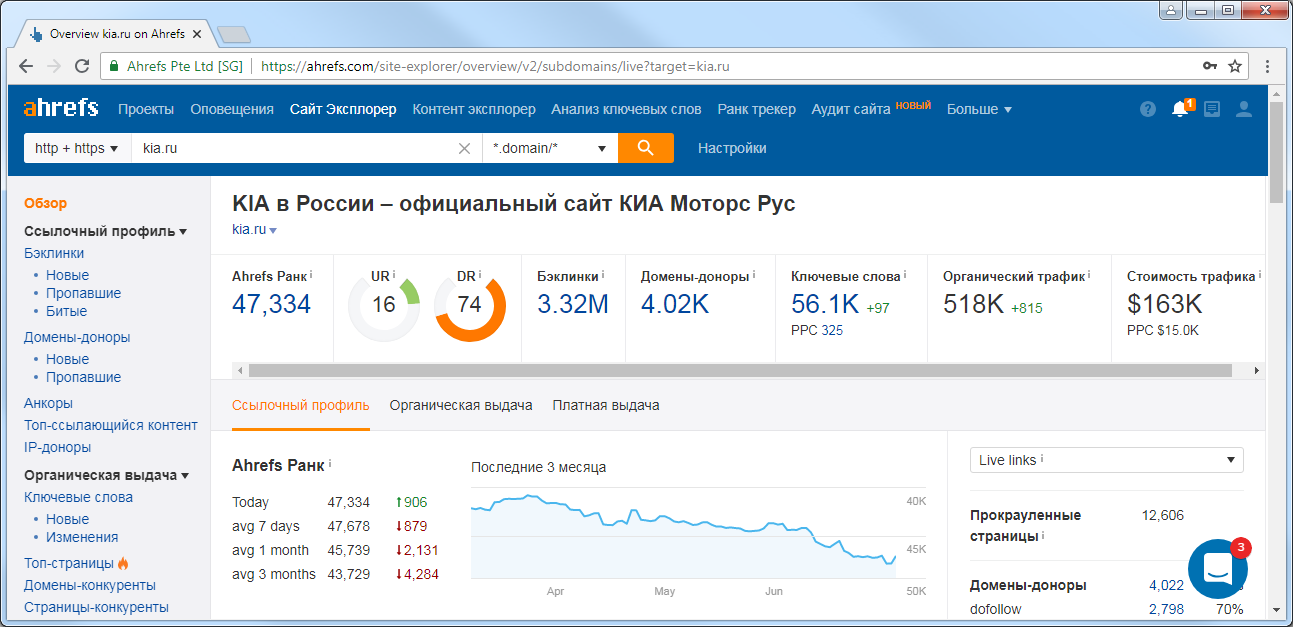Open the http + https protocol dropdown
Image resolution: width=1293 pixels, height=627 pixels.
click(77, 148)
